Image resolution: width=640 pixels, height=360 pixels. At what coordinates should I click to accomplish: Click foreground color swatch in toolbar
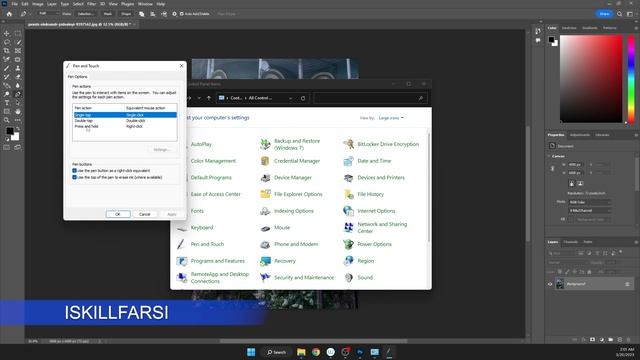click(x=9, y=131)
